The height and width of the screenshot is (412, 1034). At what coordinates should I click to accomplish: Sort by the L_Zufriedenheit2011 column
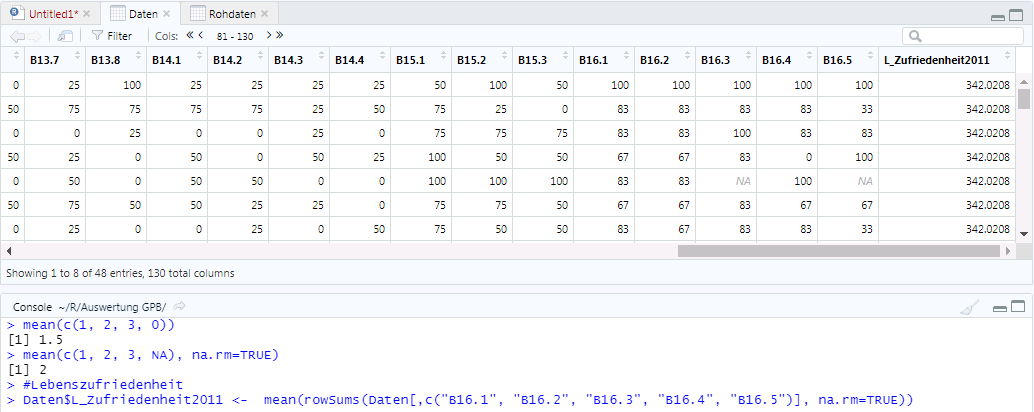[943, 60]
